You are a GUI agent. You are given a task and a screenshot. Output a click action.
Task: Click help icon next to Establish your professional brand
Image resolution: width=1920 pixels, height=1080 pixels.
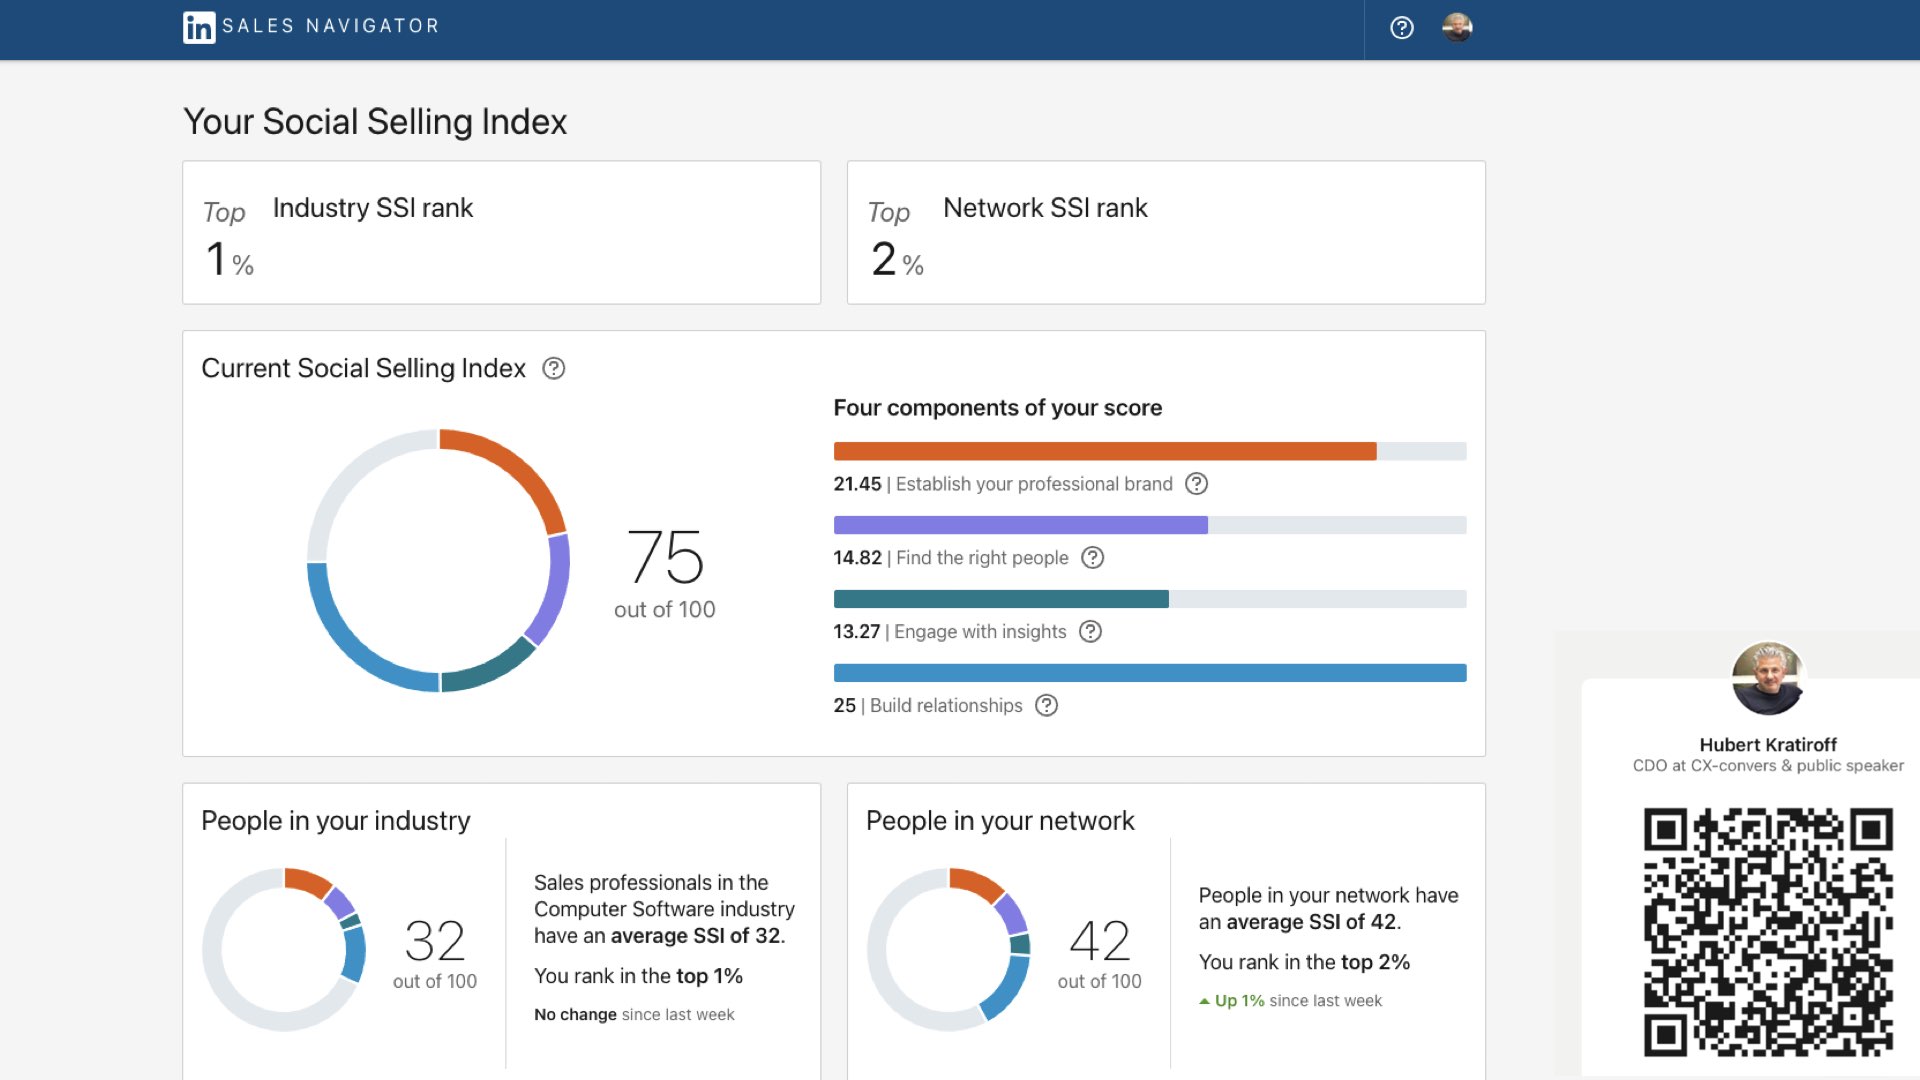[1196, 484]
